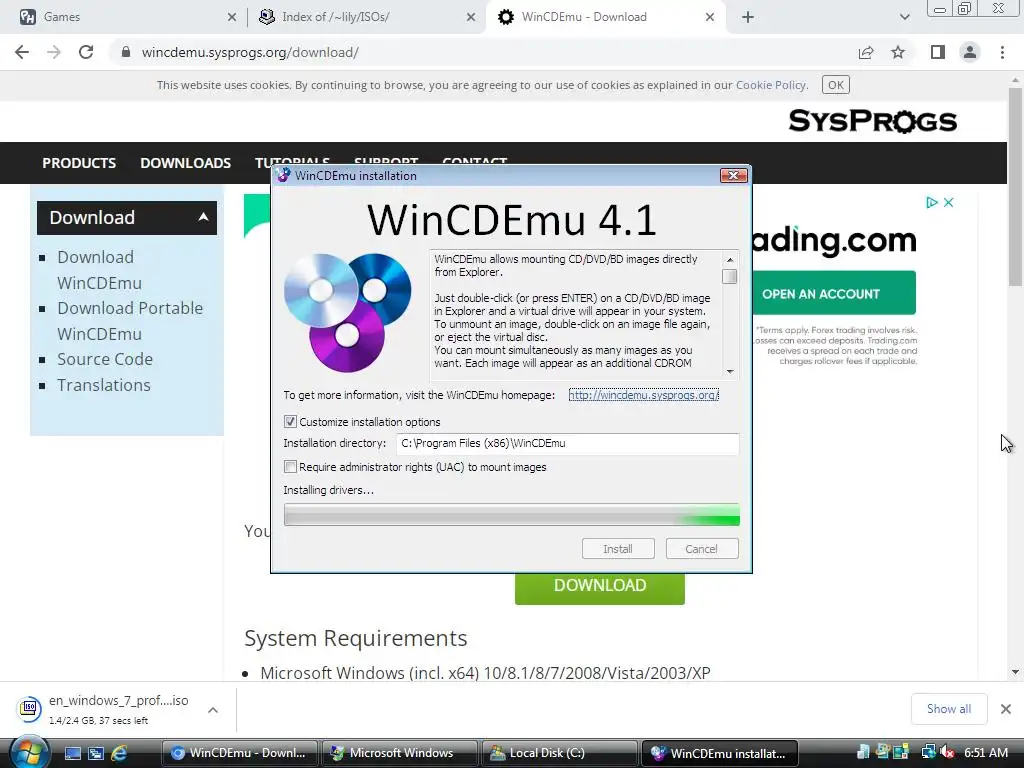The image size is (1024, 768).
Task: Close the downloads bar with the X
Action: tap(1006, 709)
